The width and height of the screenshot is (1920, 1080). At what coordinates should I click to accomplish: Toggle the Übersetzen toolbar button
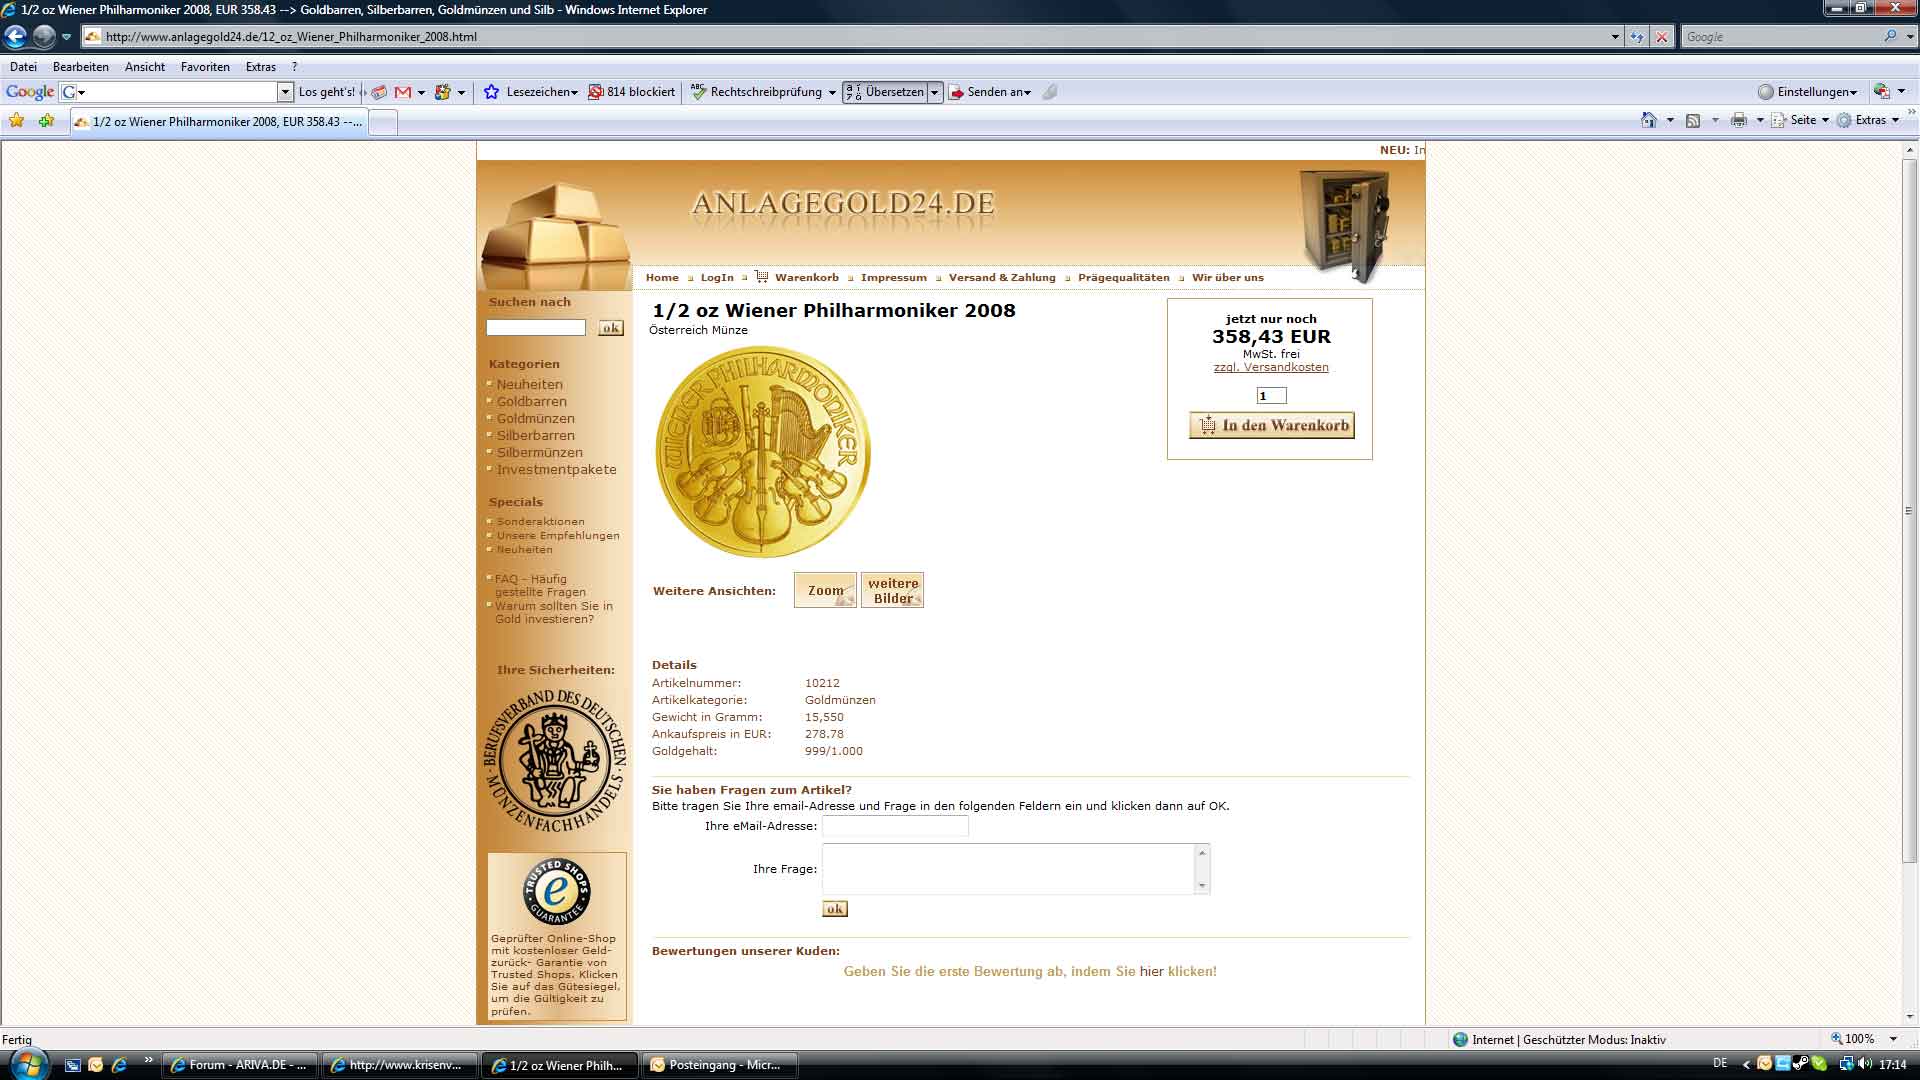(885, 92)
